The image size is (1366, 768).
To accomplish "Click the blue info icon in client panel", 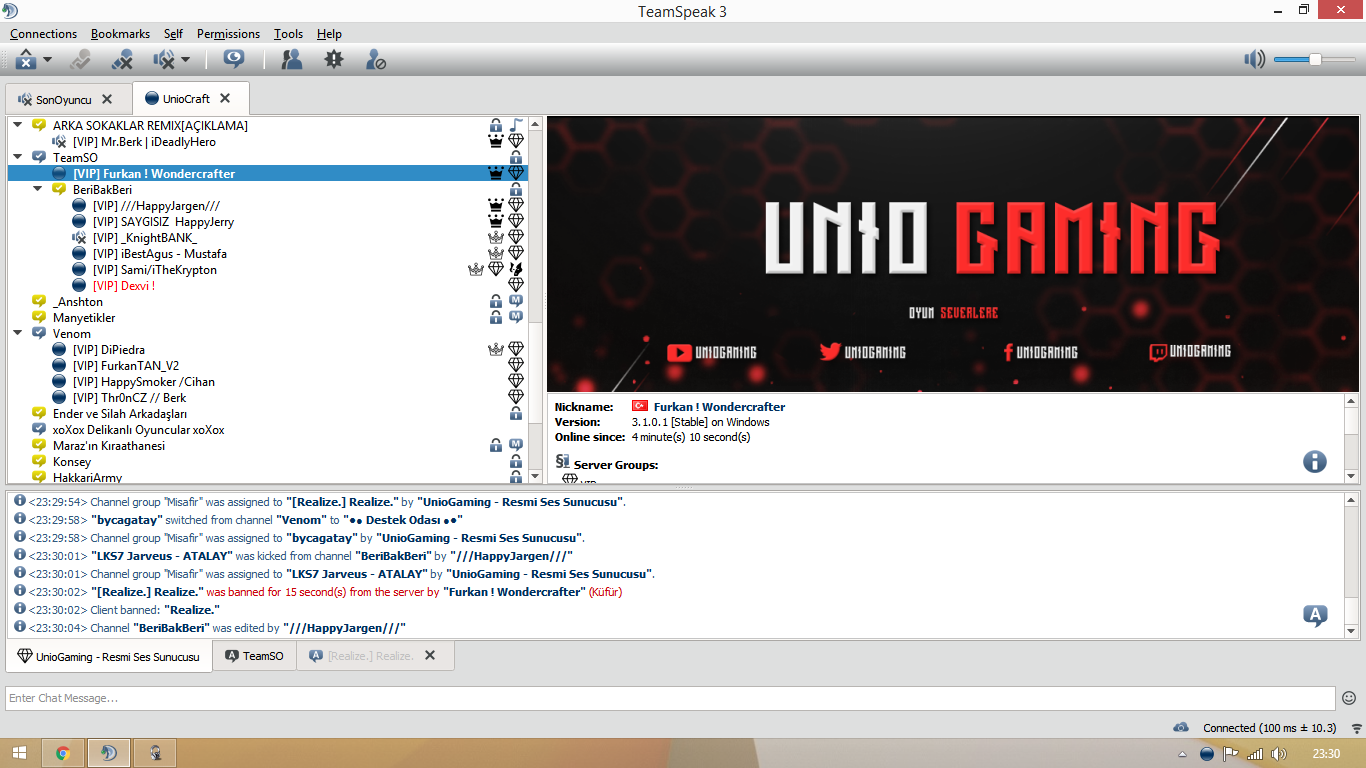I will [x=1314, y=461].
